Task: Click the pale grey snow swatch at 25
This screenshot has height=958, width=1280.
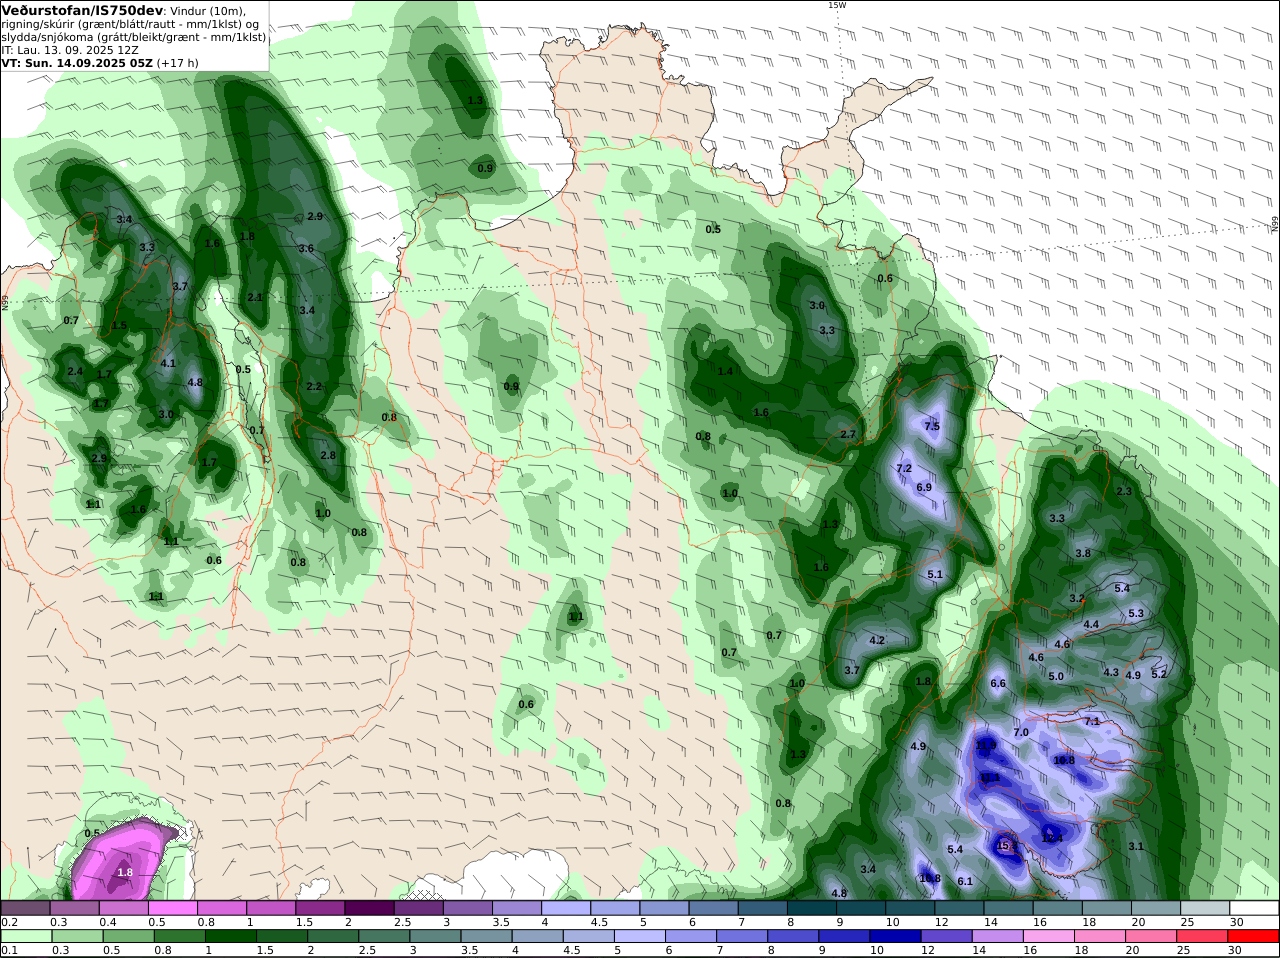Action: (x=1205, y=908)
